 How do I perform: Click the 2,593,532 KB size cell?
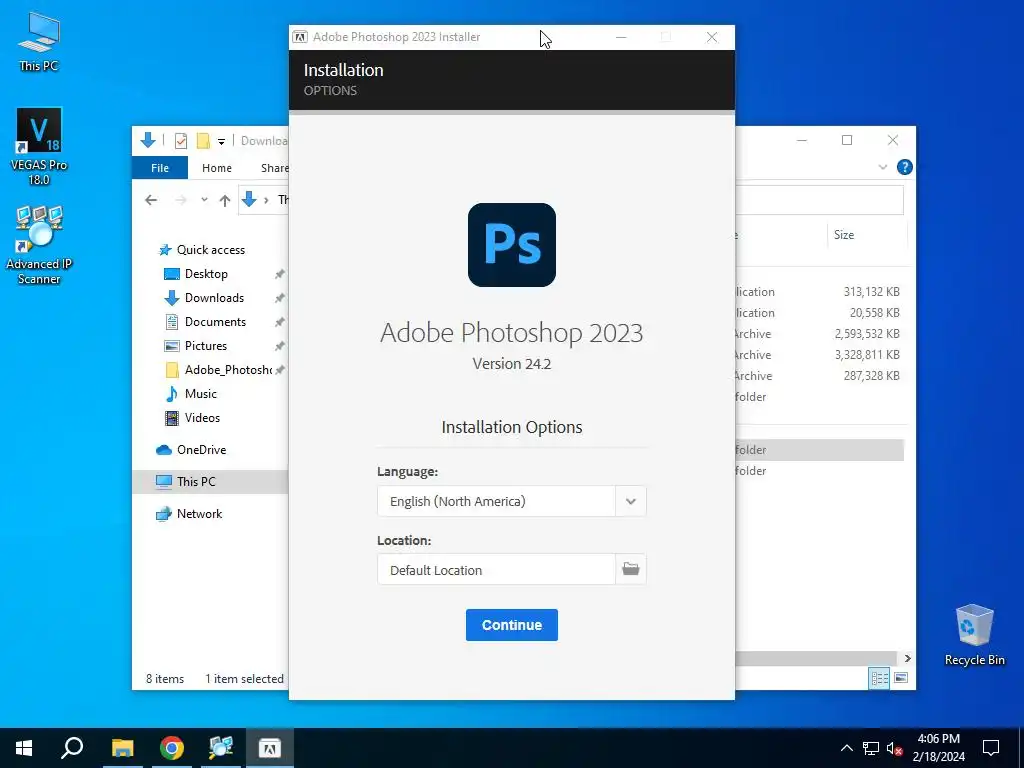(x=867, y=334)
